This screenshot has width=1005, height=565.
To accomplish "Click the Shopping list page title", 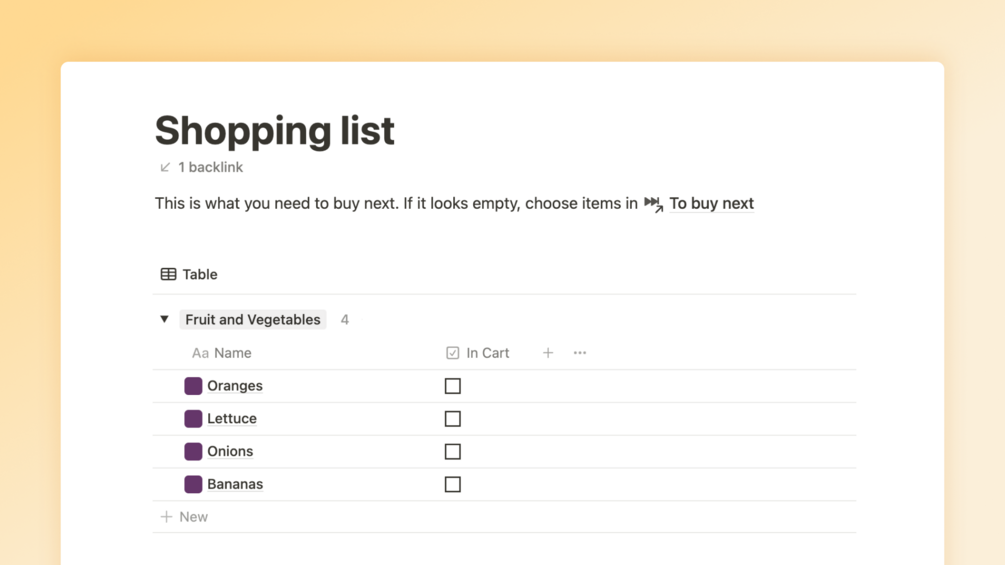I will [x=275, y=130].
